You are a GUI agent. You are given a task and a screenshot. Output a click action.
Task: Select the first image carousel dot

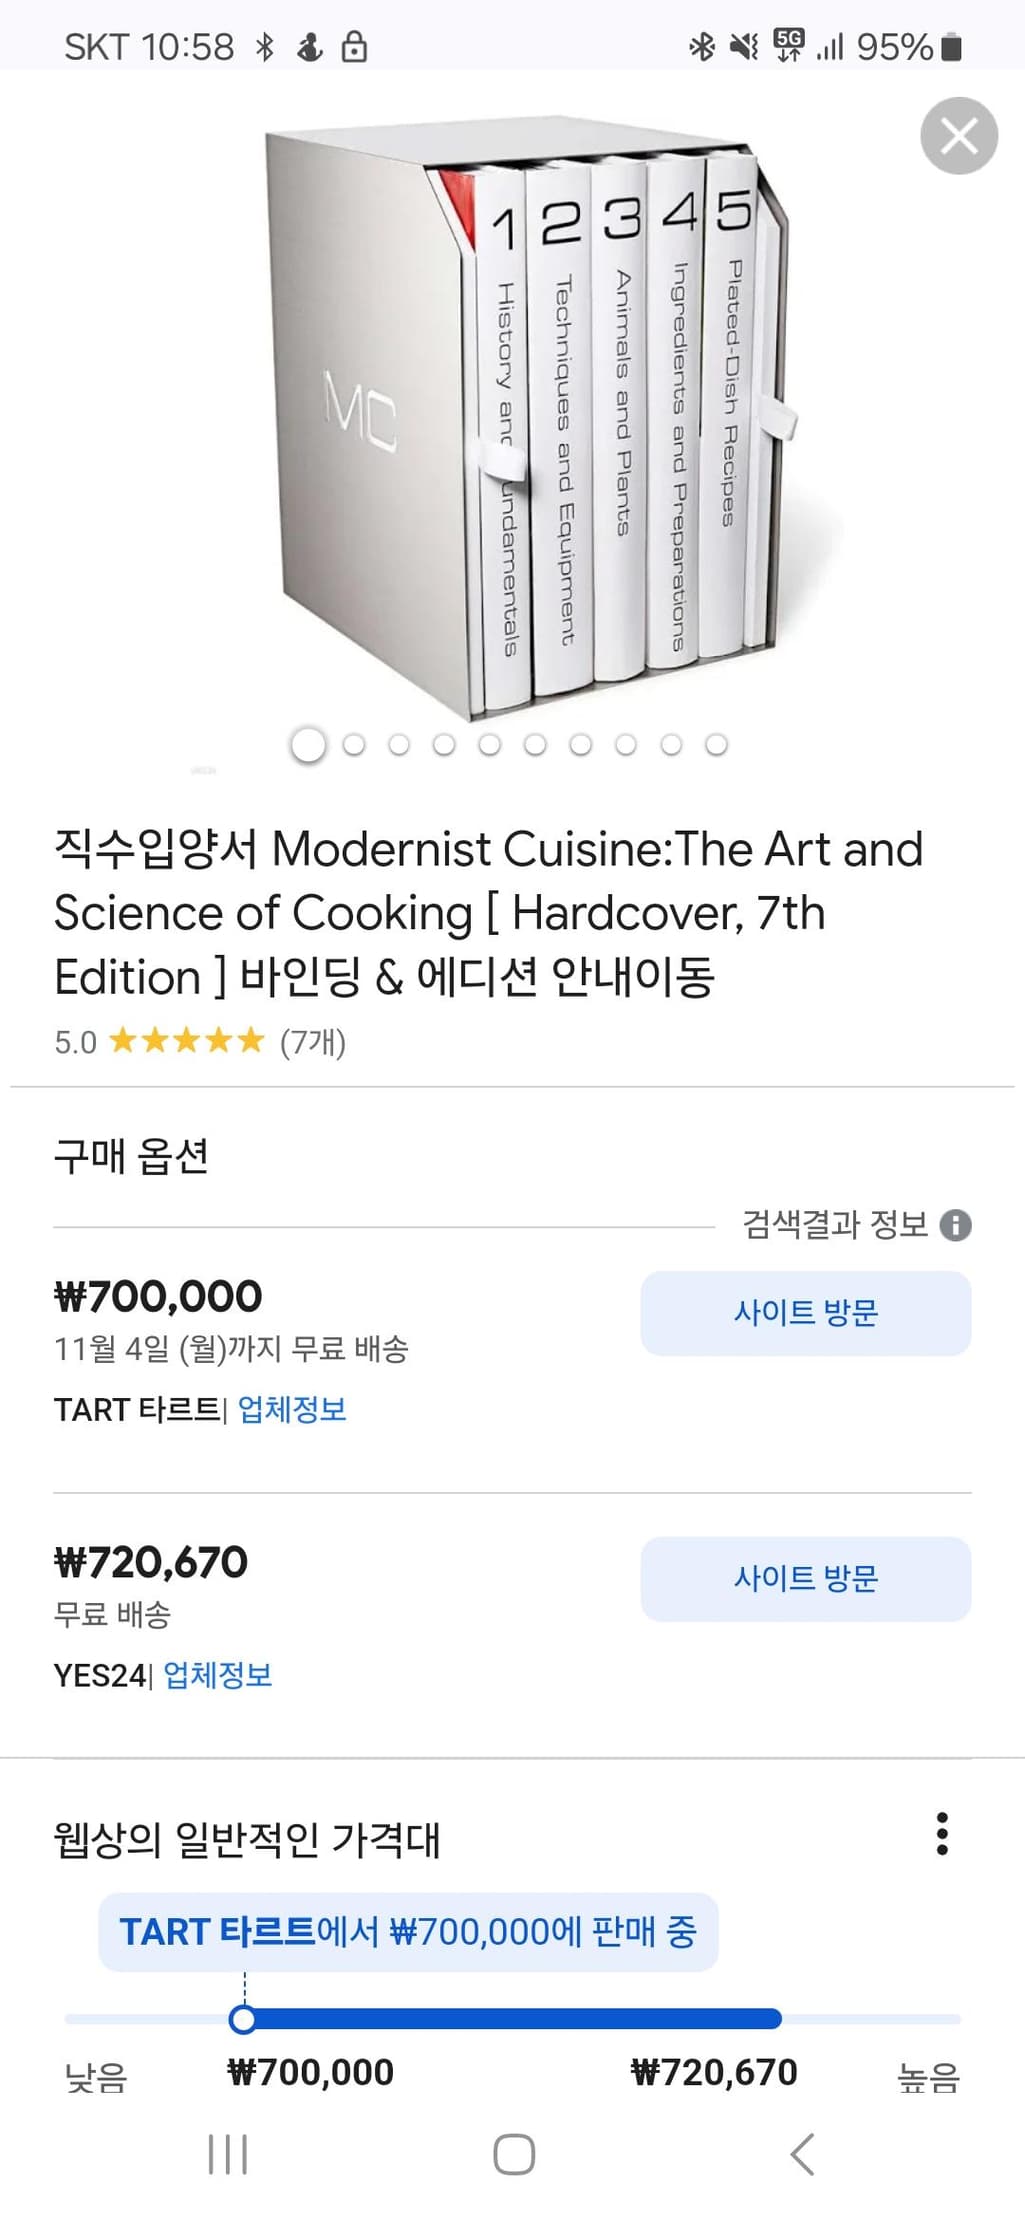[x=308, y=745]
